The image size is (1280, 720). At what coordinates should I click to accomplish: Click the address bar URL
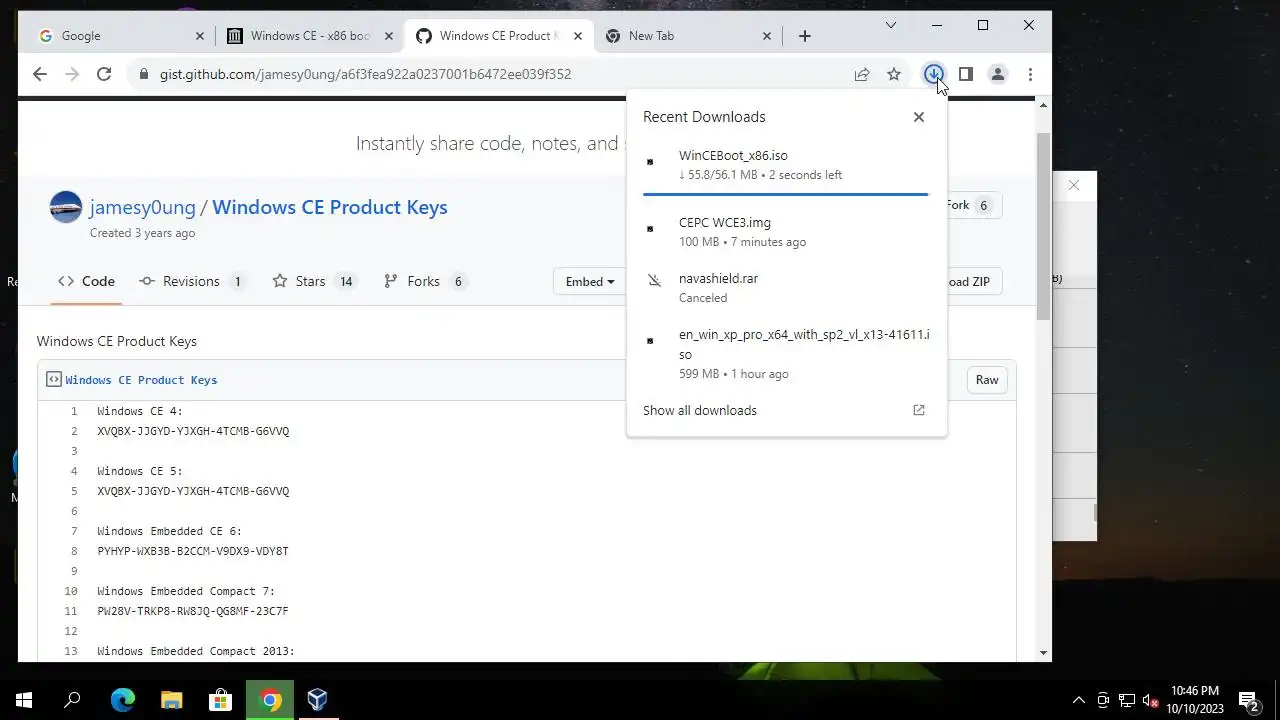[x=365, y=74]
